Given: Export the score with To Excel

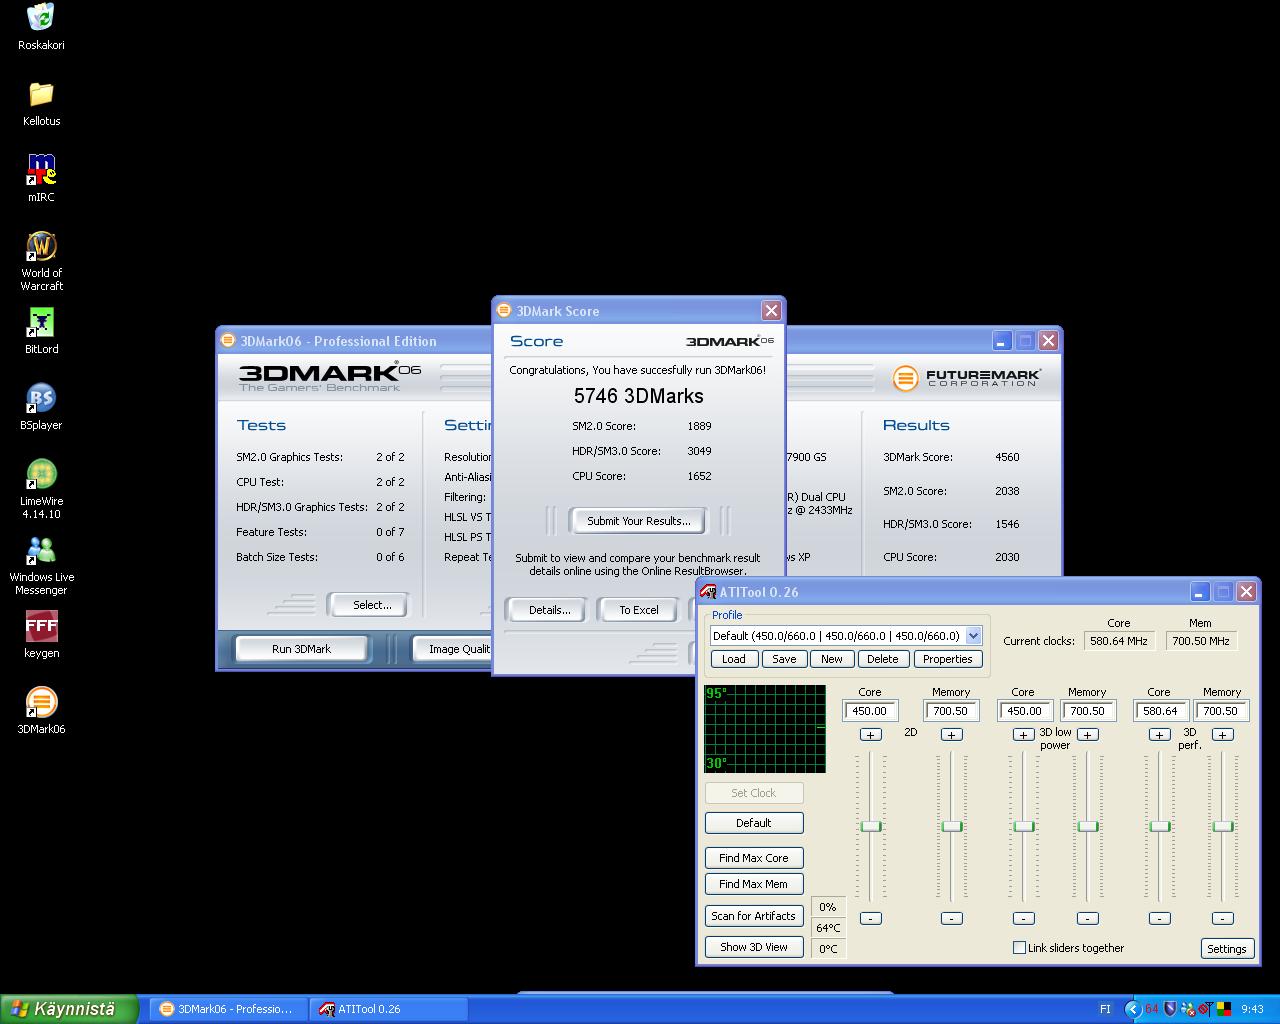Looking at the screenshot, I should [x=638, y=610].
